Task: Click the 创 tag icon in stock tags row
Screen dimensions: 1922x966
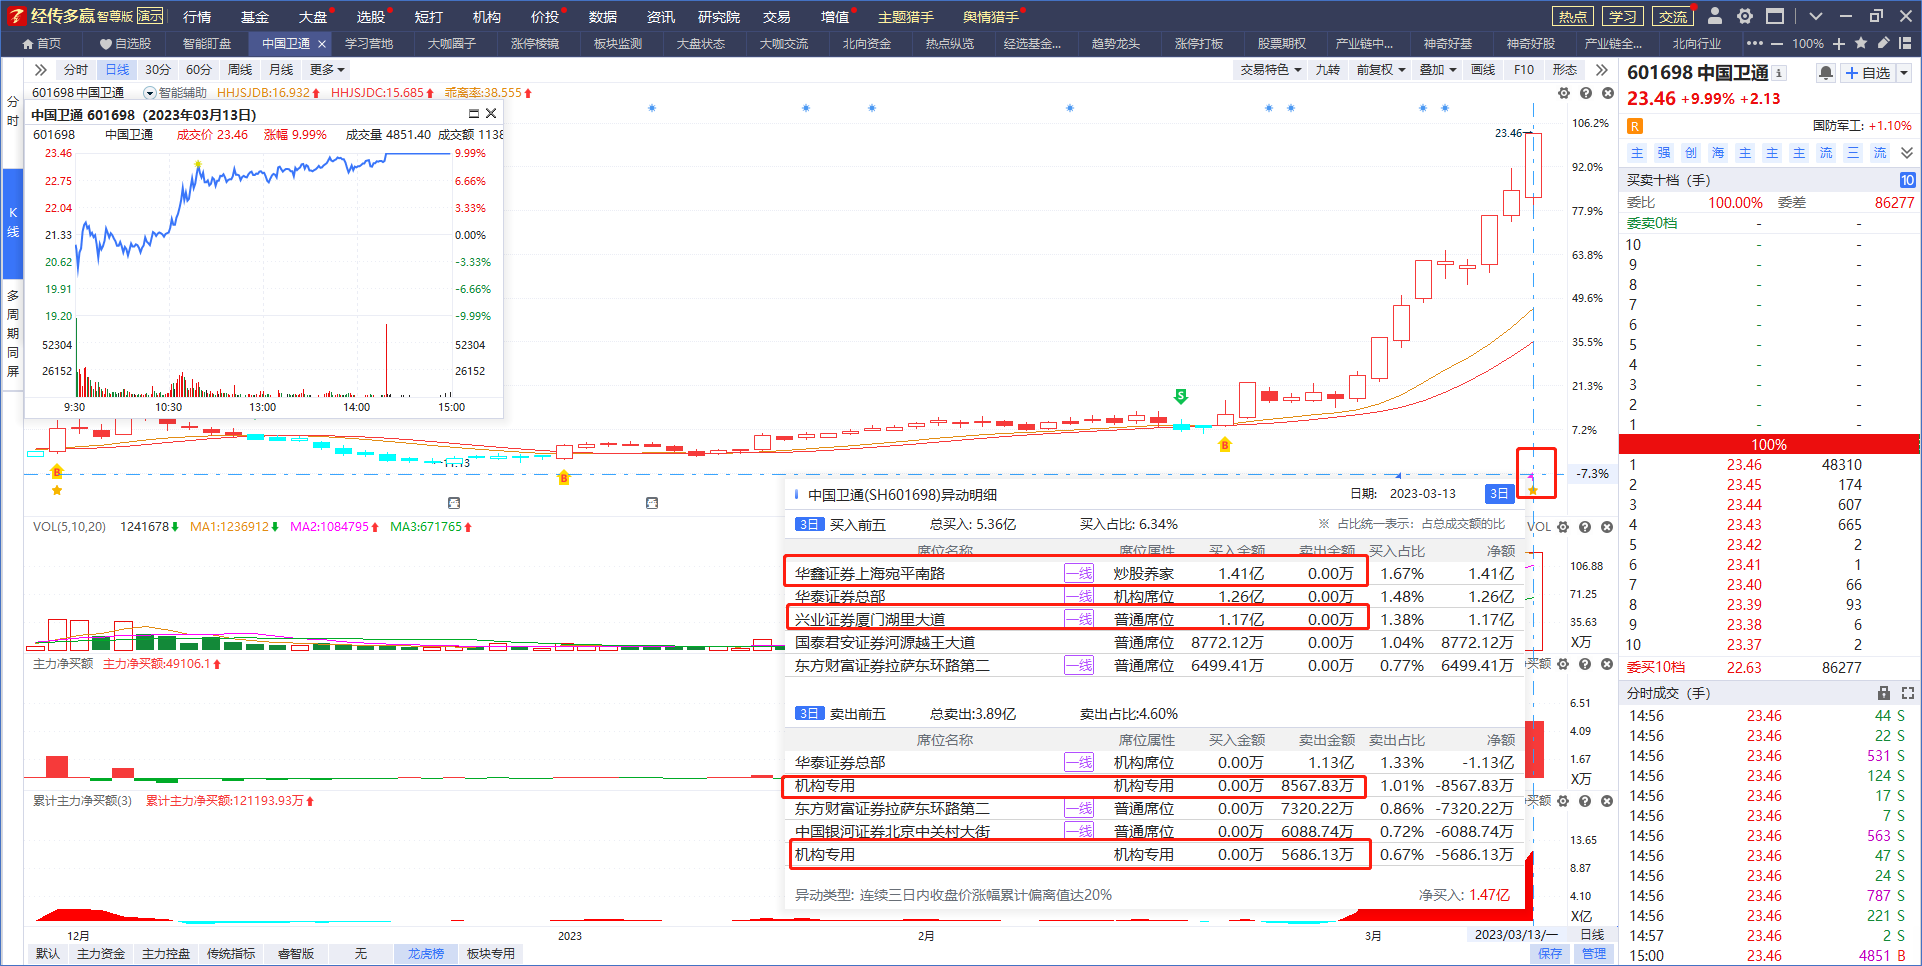Action: tap(1691, 153)
